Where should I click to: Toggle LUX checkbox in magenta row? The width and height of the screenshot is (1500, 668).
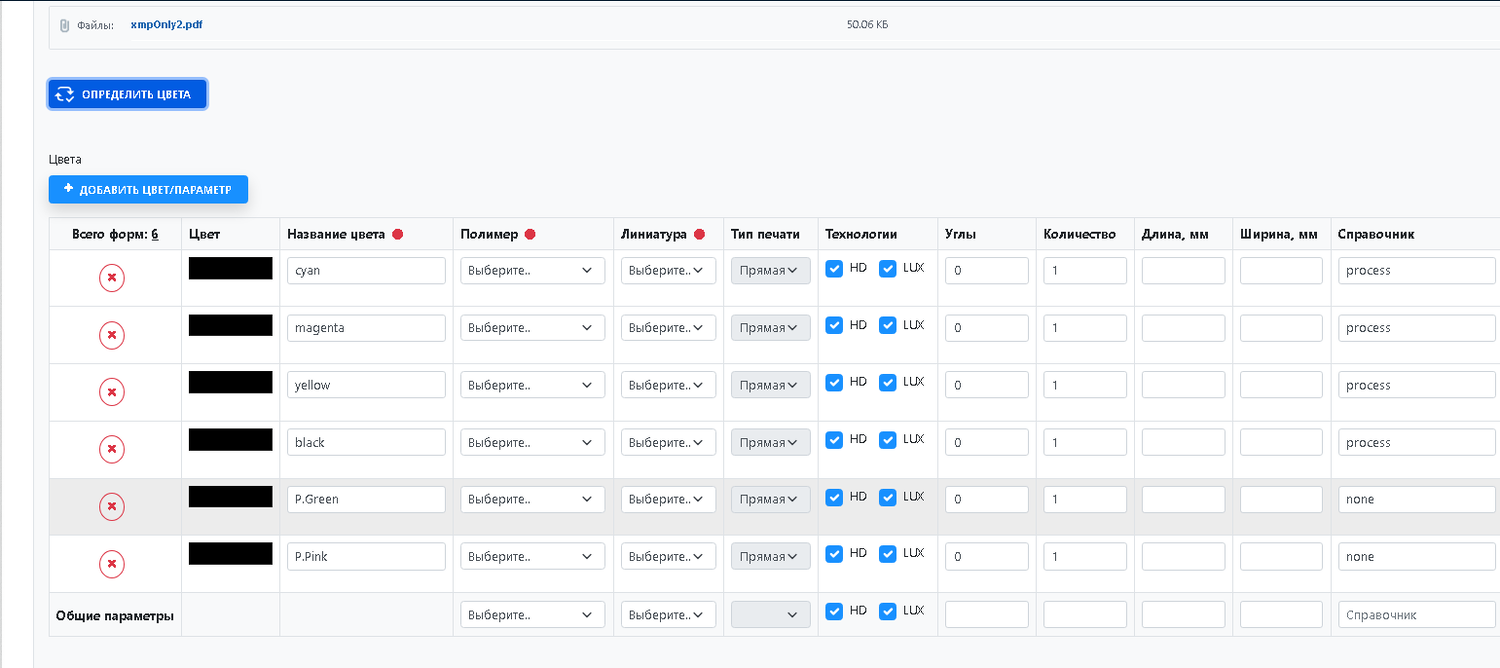point(888,325)
